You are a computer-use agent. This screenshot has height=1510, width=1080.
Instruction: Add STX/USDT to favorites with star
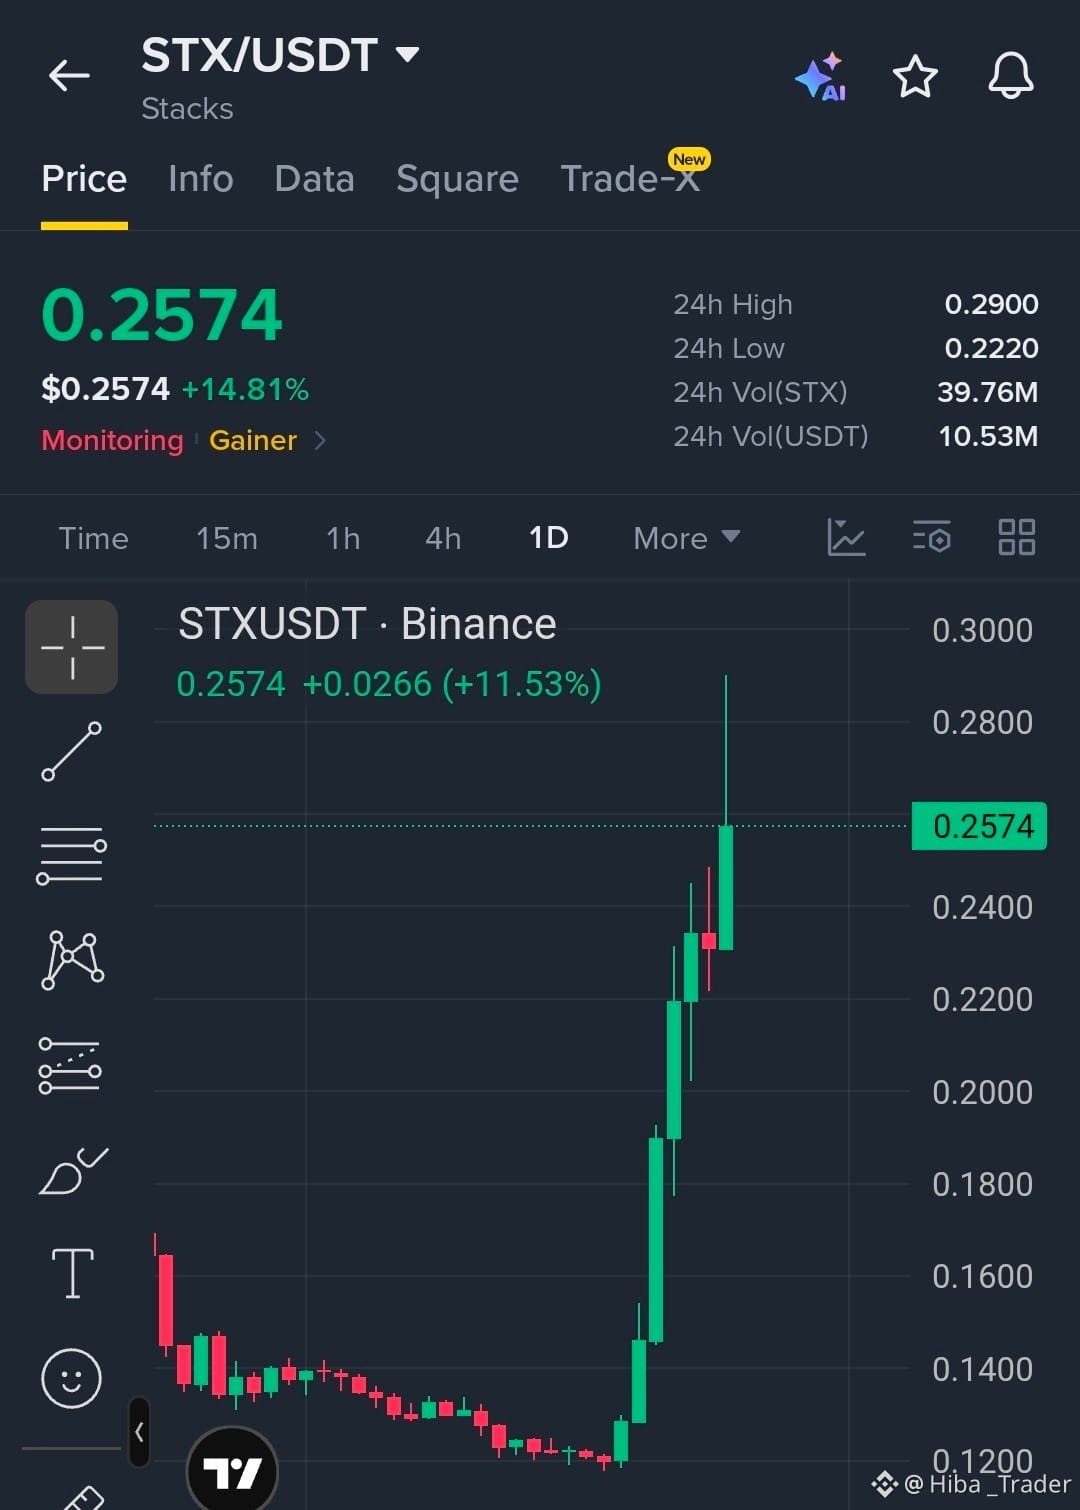point(915,76)
